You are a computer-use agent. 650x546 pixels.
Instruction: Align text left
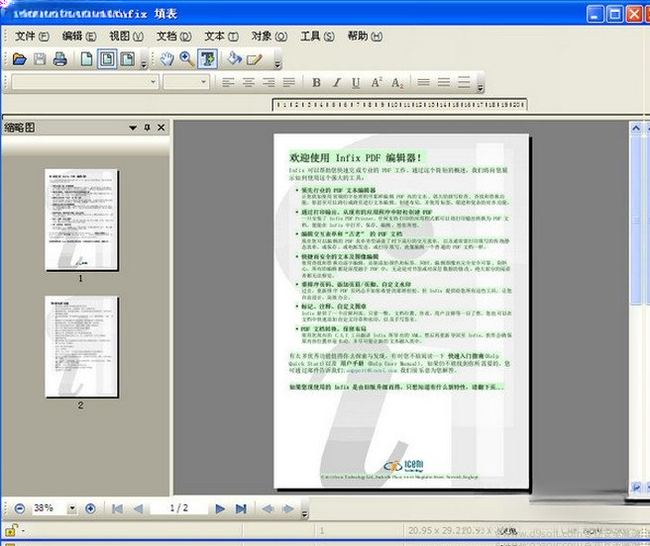click(228, 83)
